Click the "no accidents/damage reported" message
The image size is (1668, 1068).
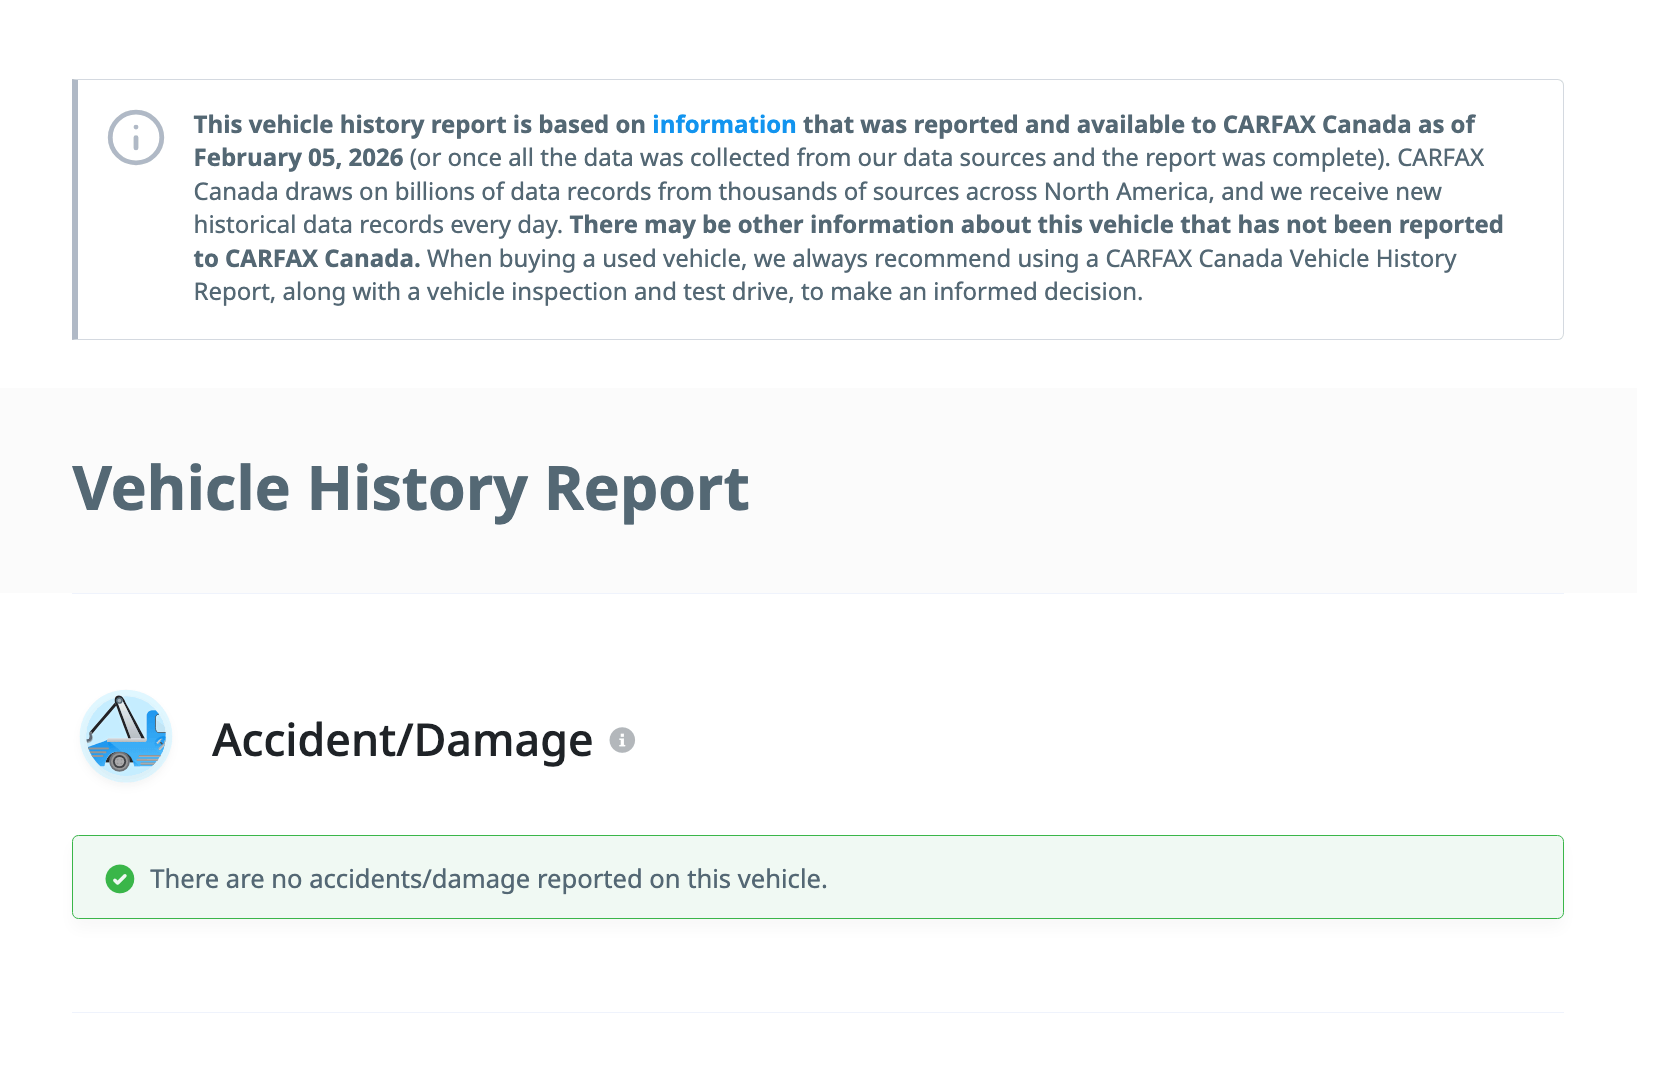[488, 879]
